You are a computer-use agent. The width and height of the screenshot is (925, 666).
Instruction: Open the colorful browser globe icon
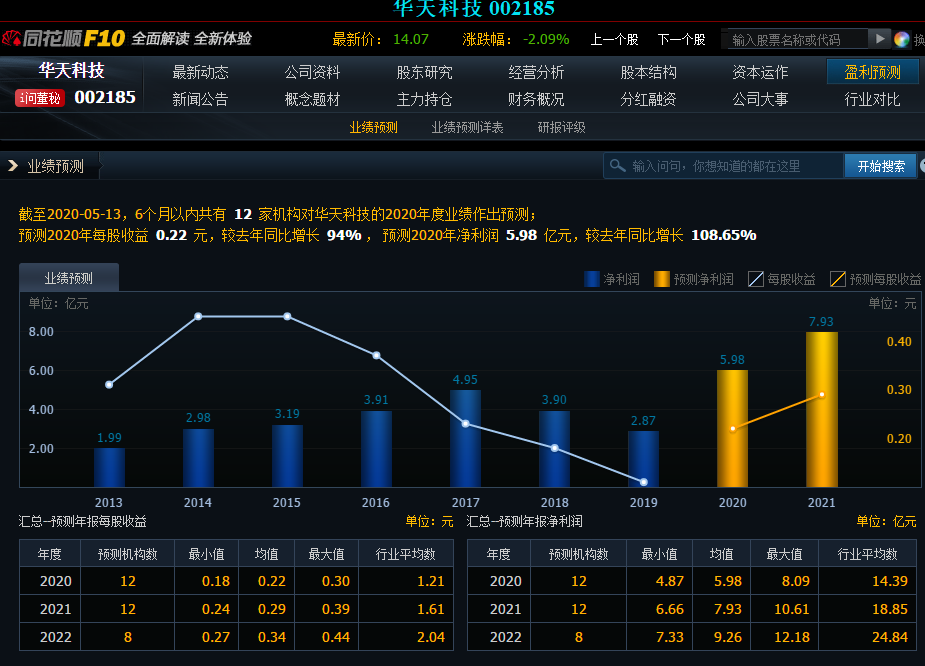coord(901,40)
